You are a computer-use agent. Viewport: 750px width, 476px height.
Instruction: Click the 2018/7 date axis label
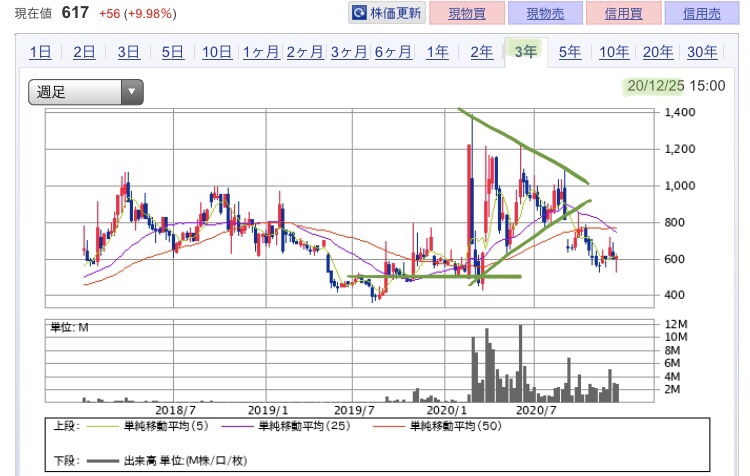(x=176, y=410)
